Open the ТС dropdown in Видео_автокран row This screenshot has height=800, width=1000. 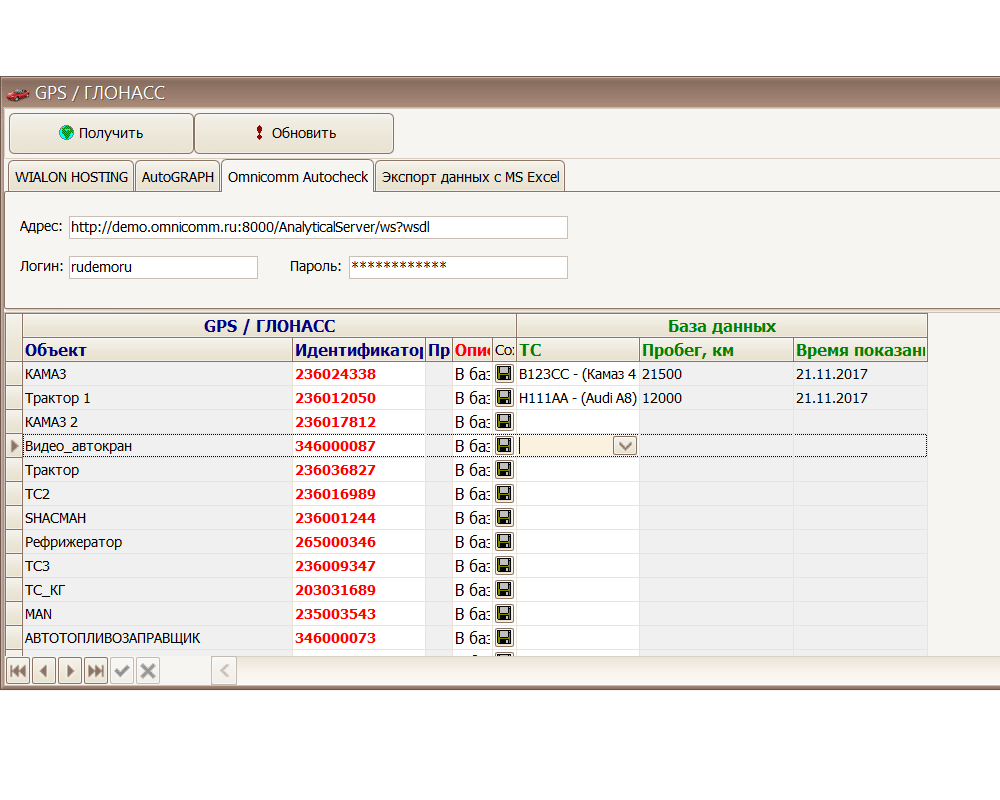click(624, 446)
